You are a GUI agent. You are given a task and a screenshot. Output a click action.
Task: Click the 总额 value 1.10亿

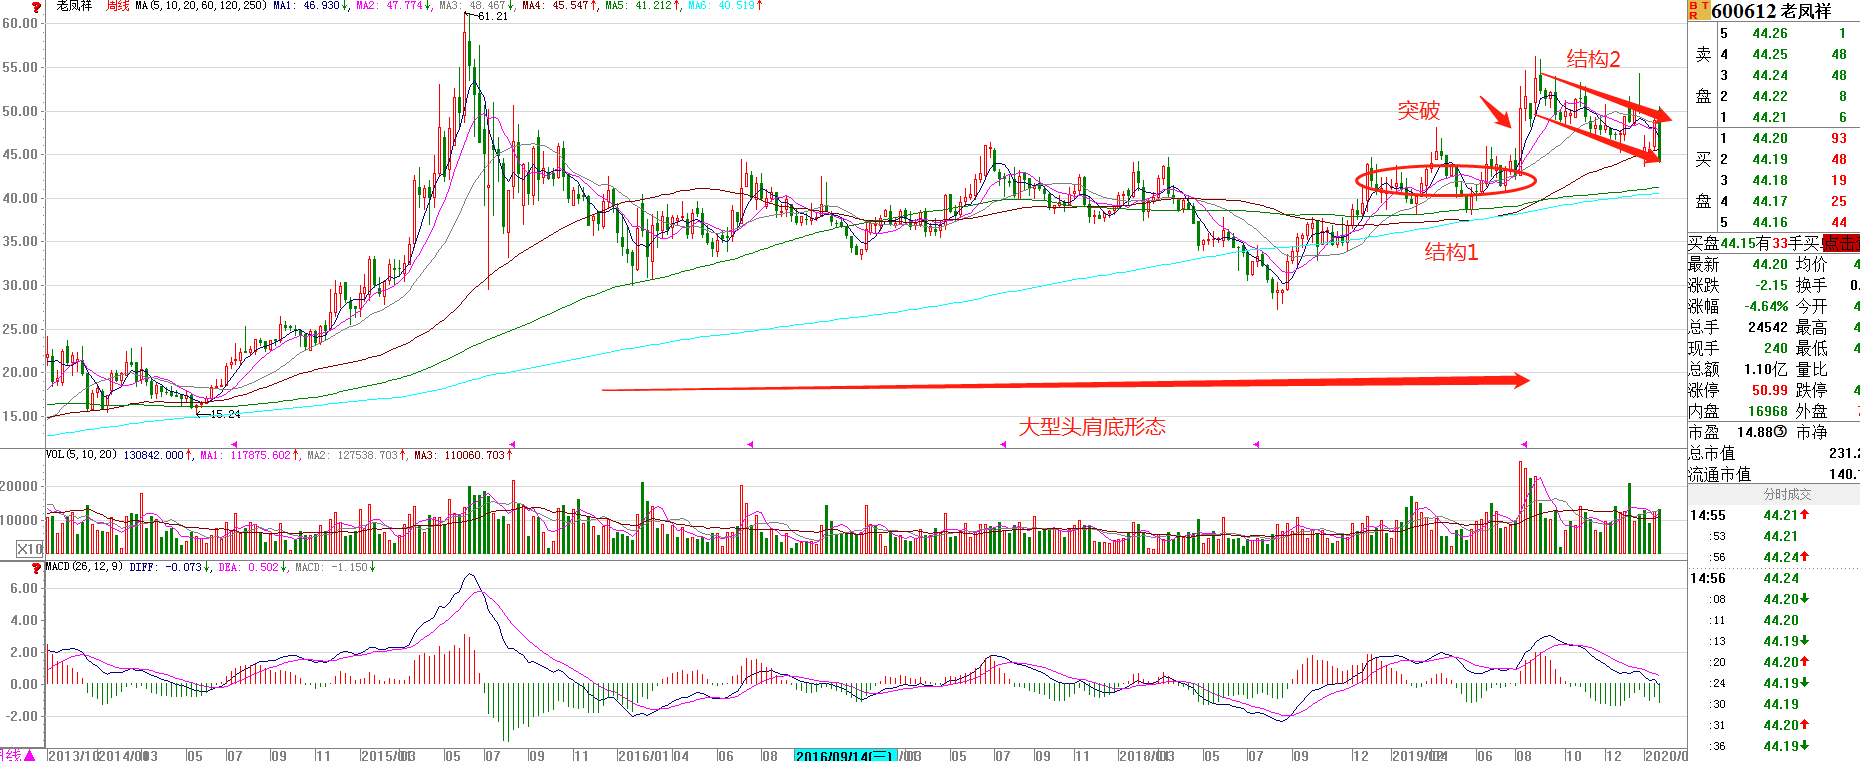pos(1766,369)
